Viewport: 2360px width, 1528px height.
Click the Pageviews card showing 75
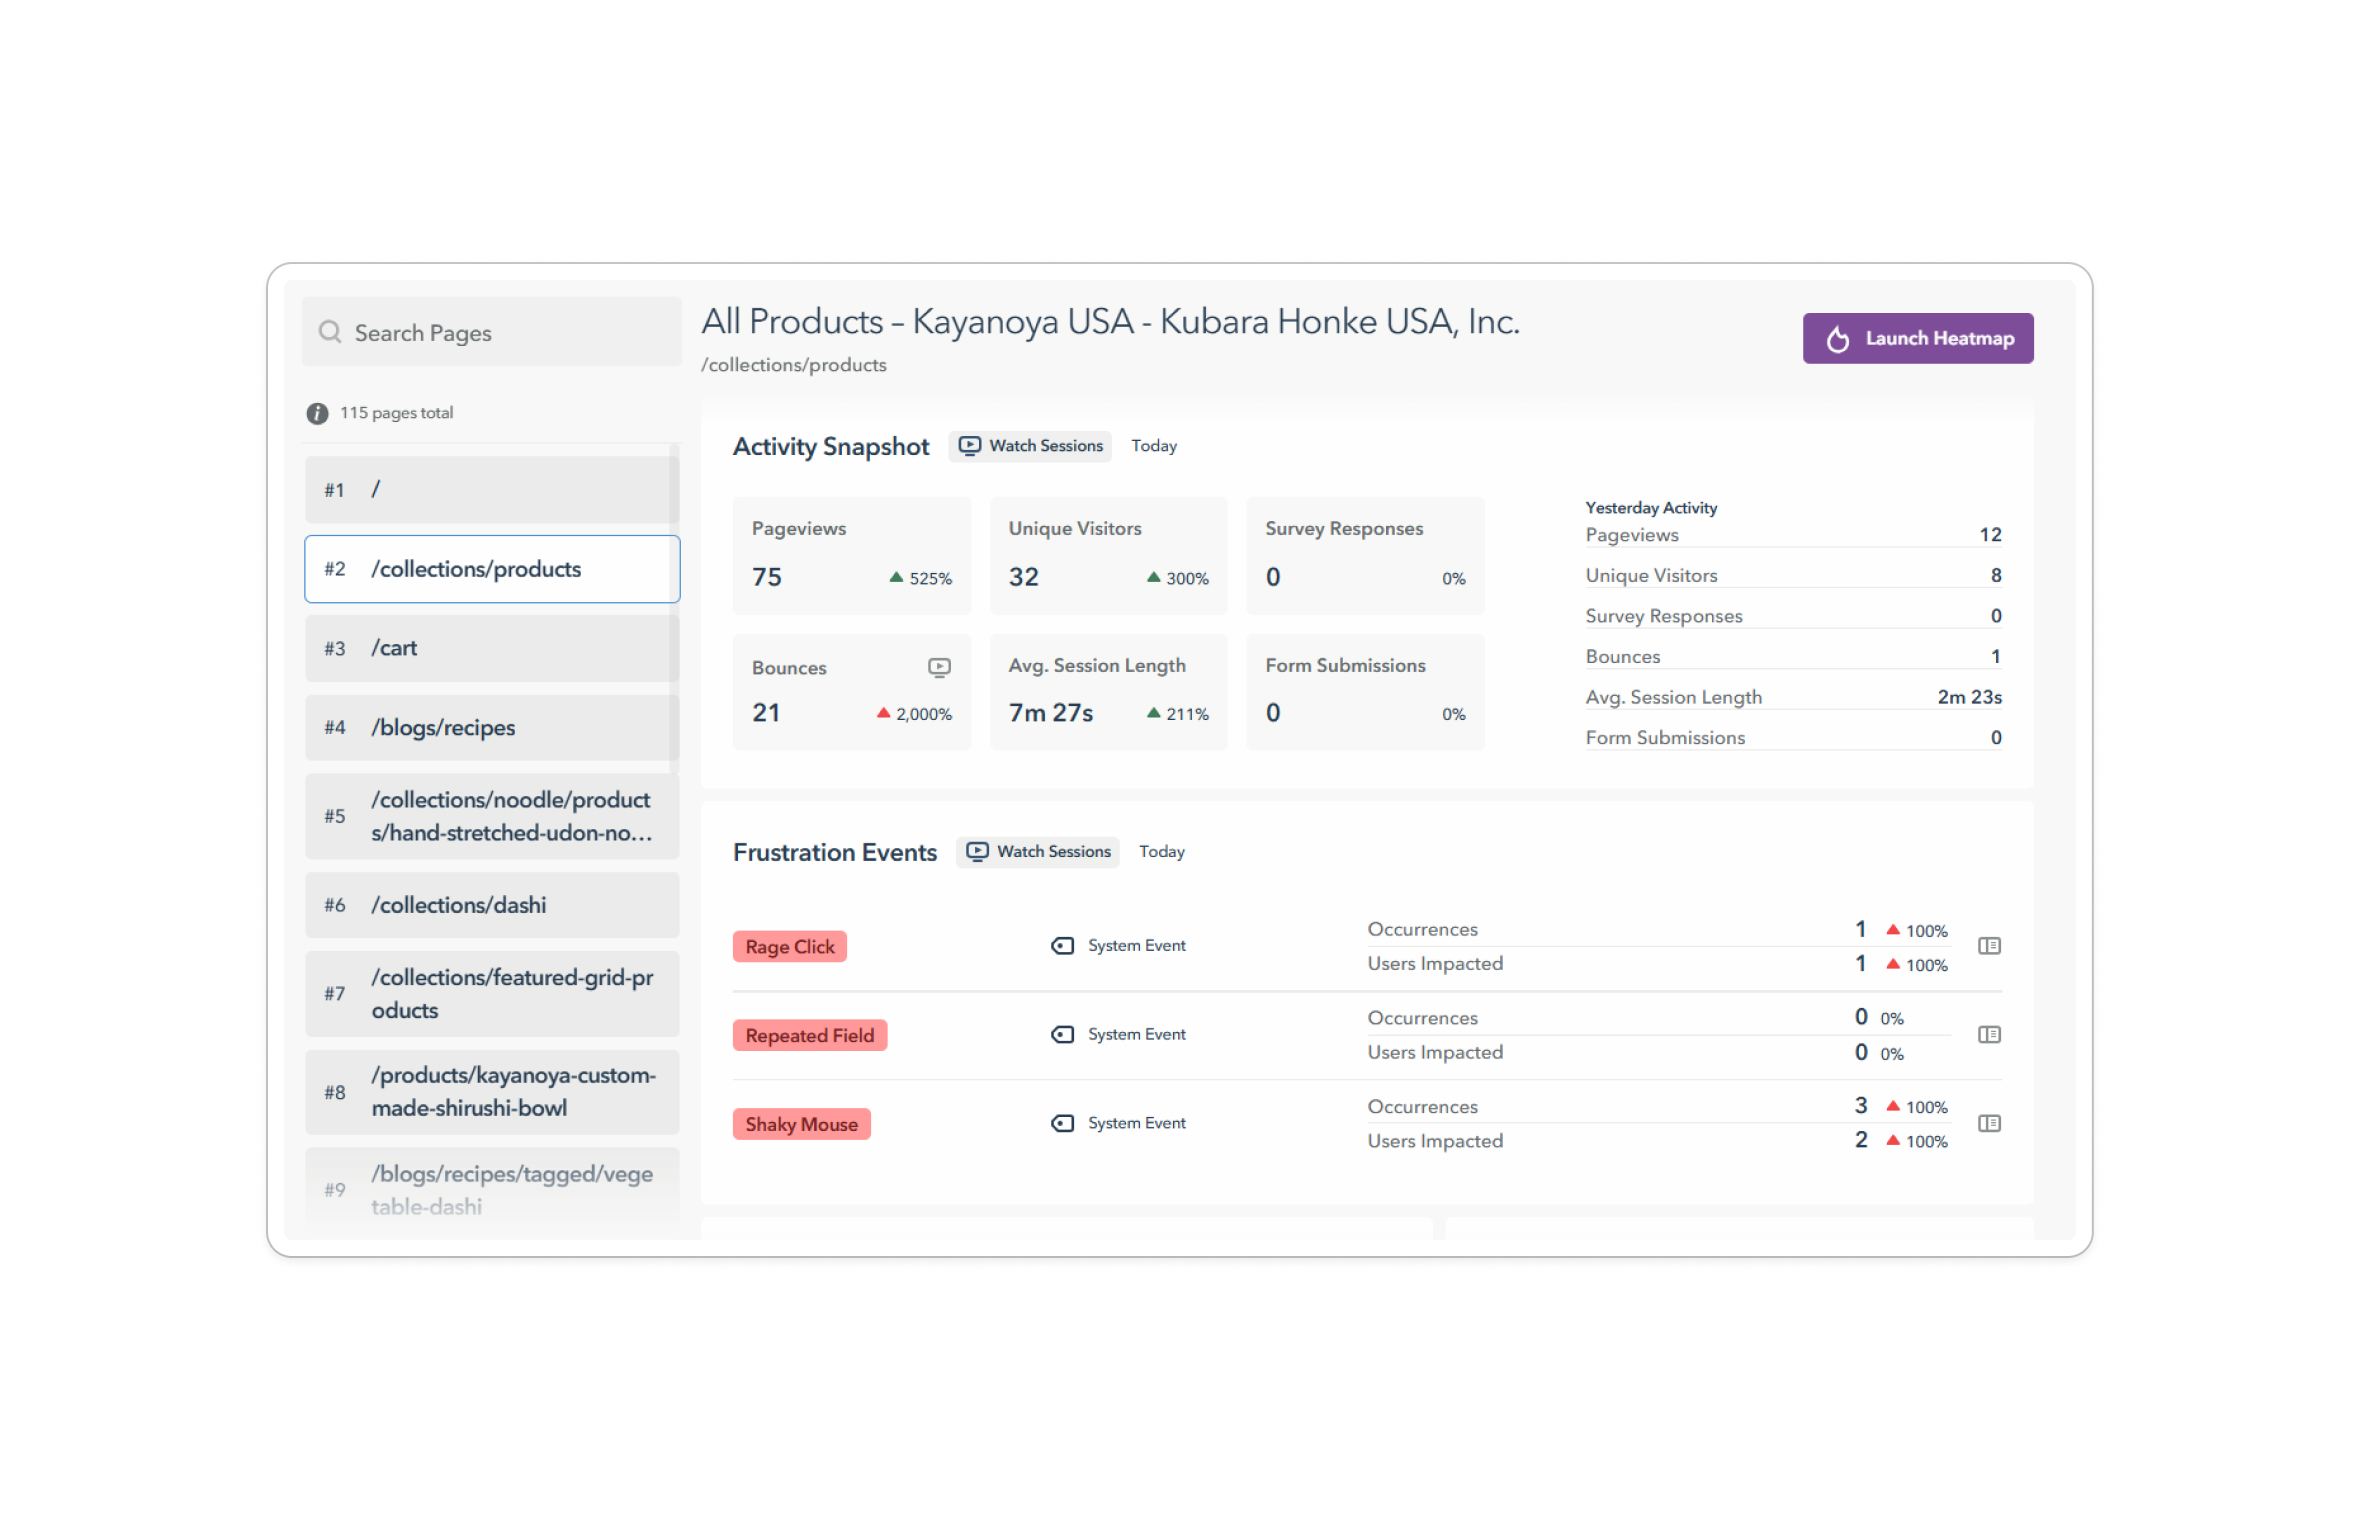852,556
